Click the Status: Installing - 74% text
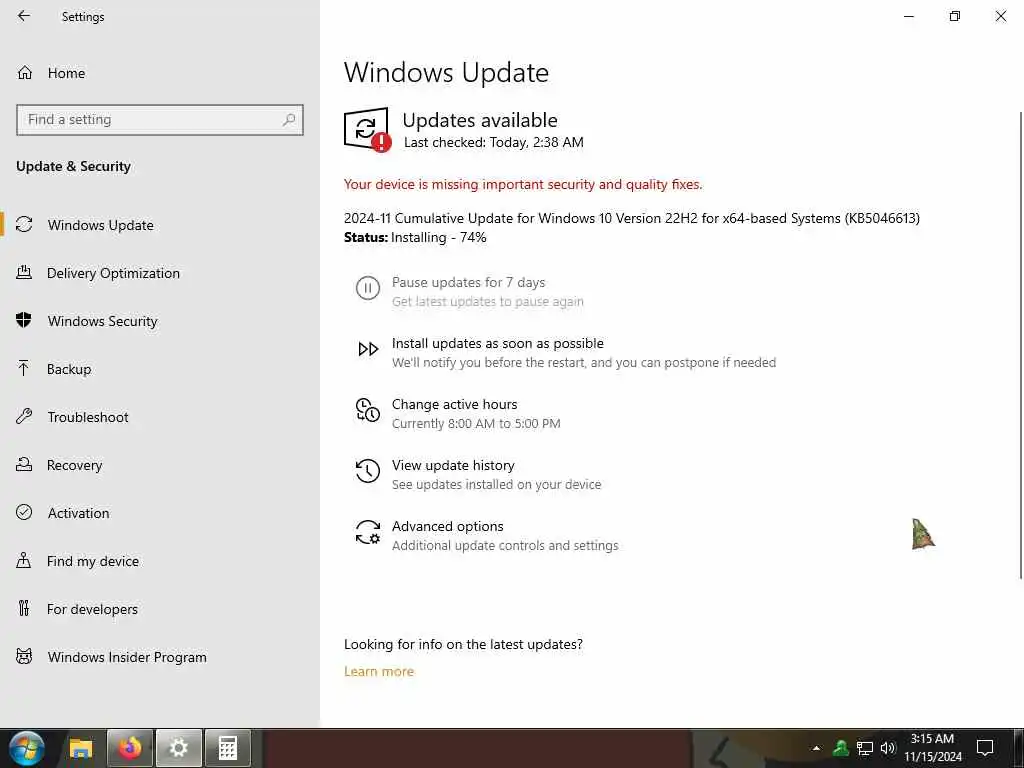The image size is (1024, 768). [x=415, y=237]
